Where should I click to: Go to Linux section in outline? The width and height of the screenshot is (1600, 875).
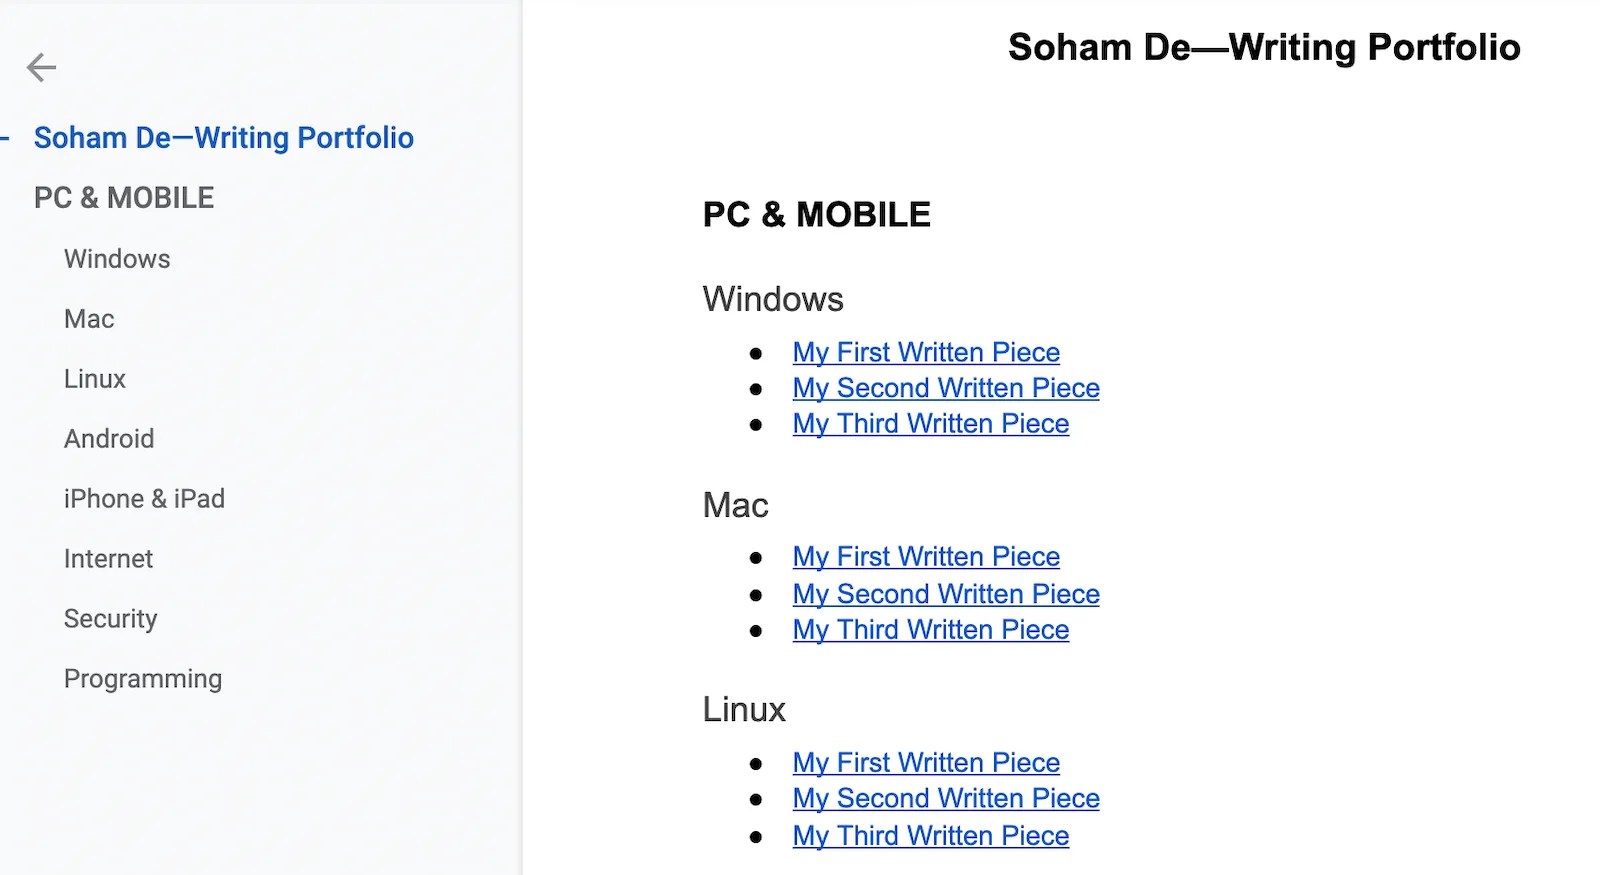(x=95, y=379)
